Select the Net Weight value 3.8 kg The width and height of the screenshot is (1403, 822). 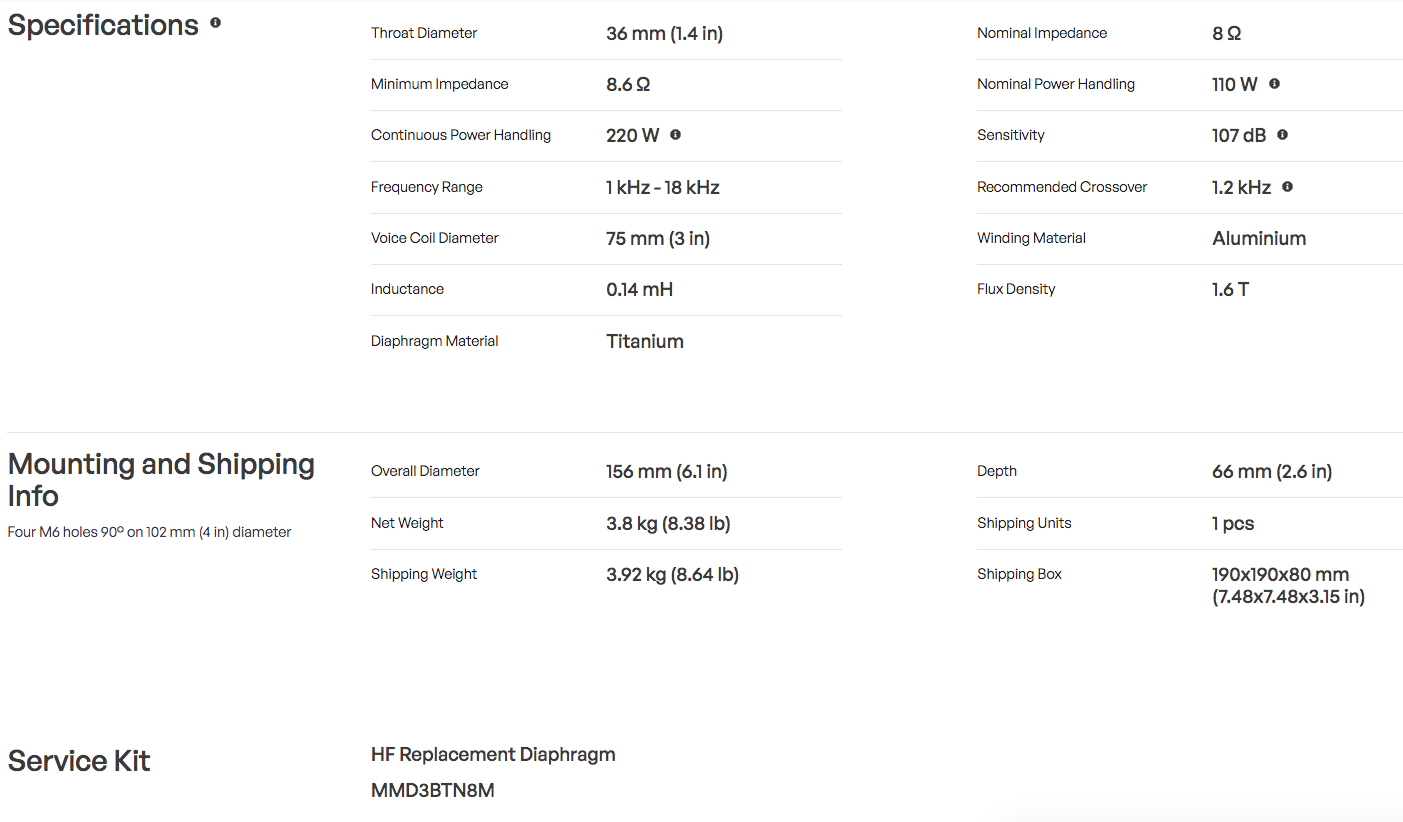tap(668, 523)
